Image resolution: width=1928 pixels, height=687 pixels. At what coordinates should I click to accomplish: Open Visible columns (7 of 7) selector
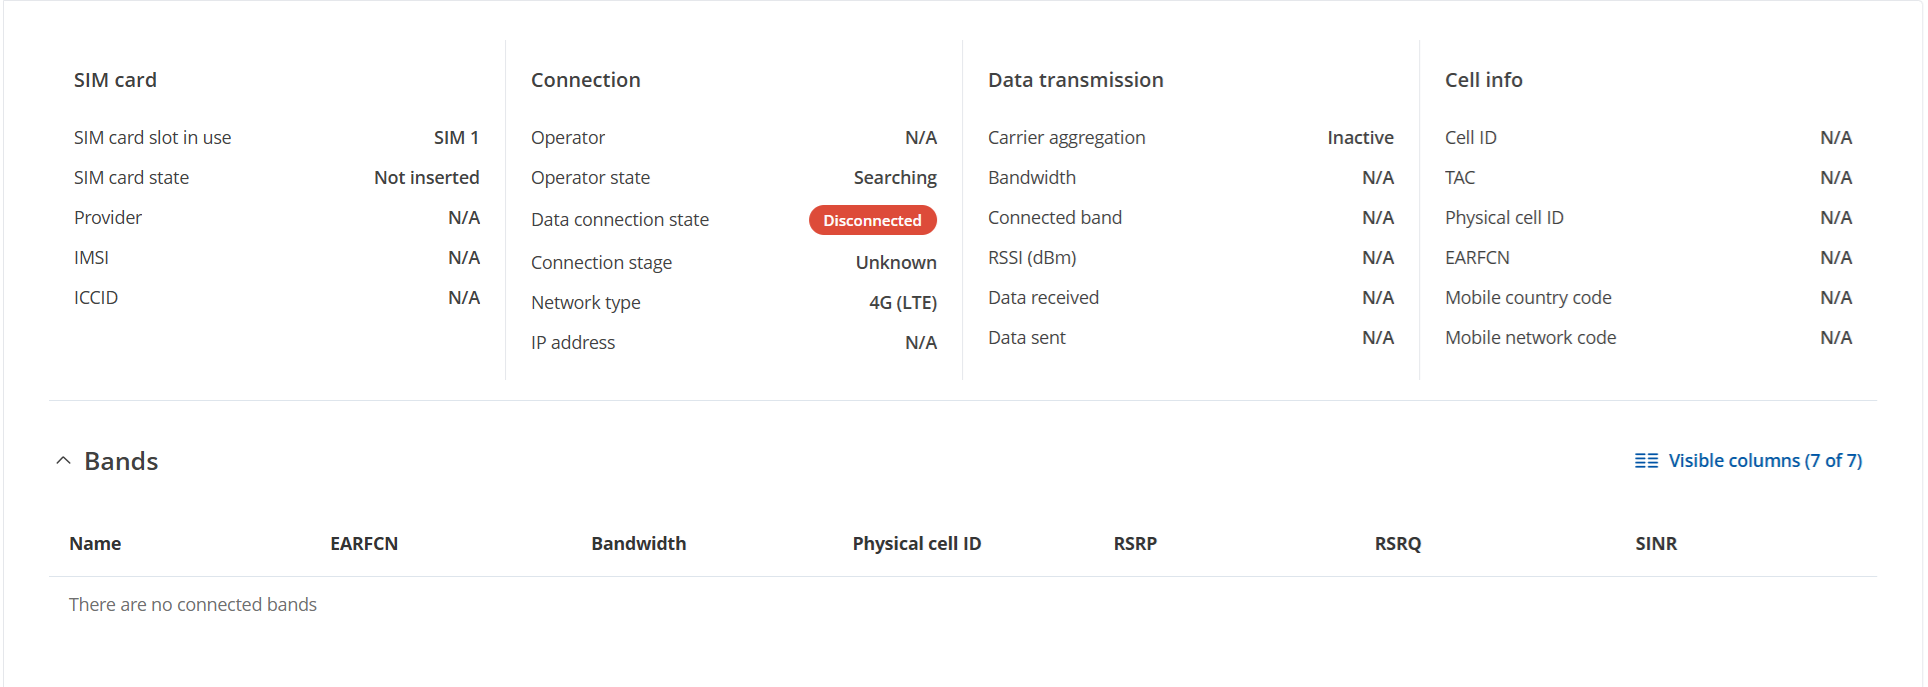[1748, 461]
